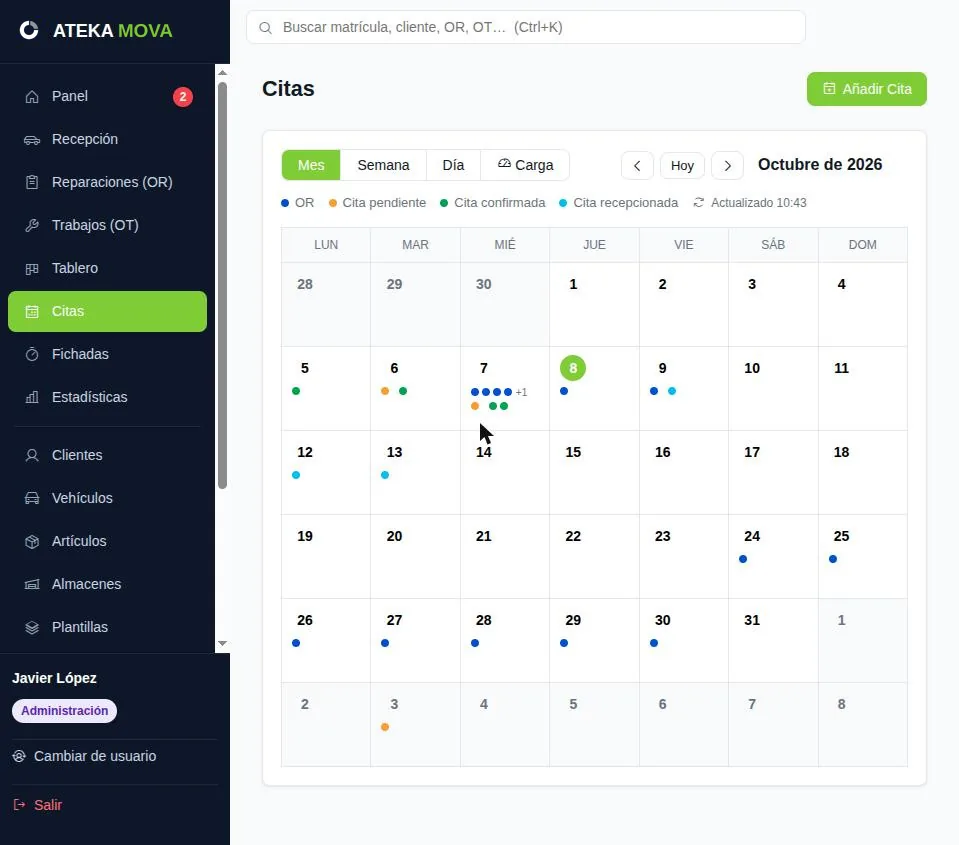Click the search matrícula input field
This screenshot has width=959, height=845.
tap(525, 28)
